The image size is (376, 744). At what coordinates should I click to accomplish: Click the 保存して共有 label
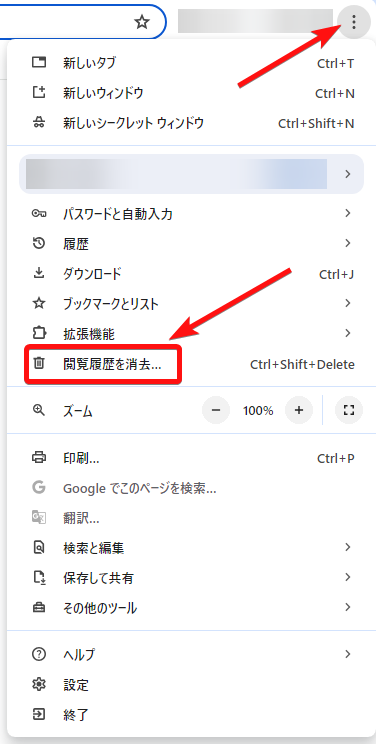[x=98, y=578]
